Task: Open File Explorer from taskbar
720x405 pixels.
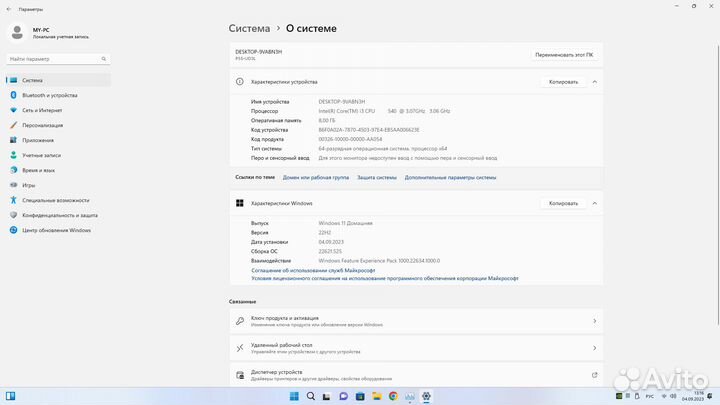Action: (x=377, y=396)
